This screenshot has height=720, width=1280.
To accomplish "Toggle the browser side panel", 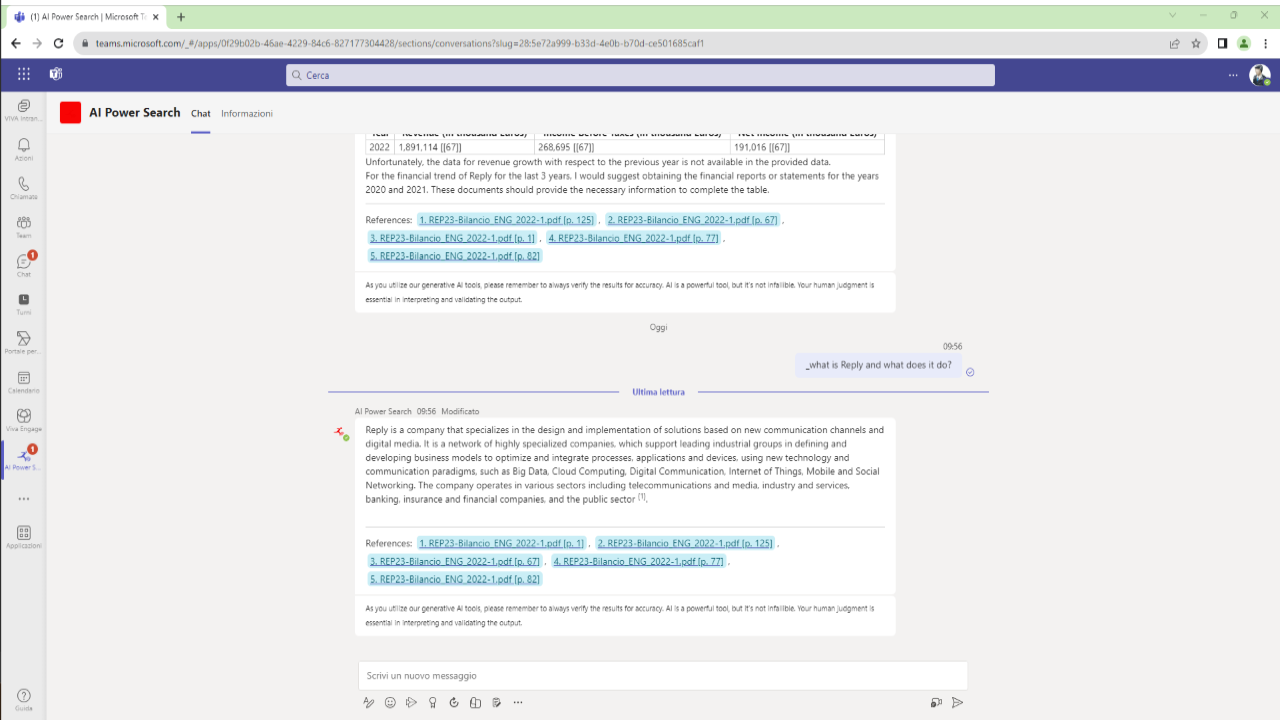I will click(x=1222, y=44).
